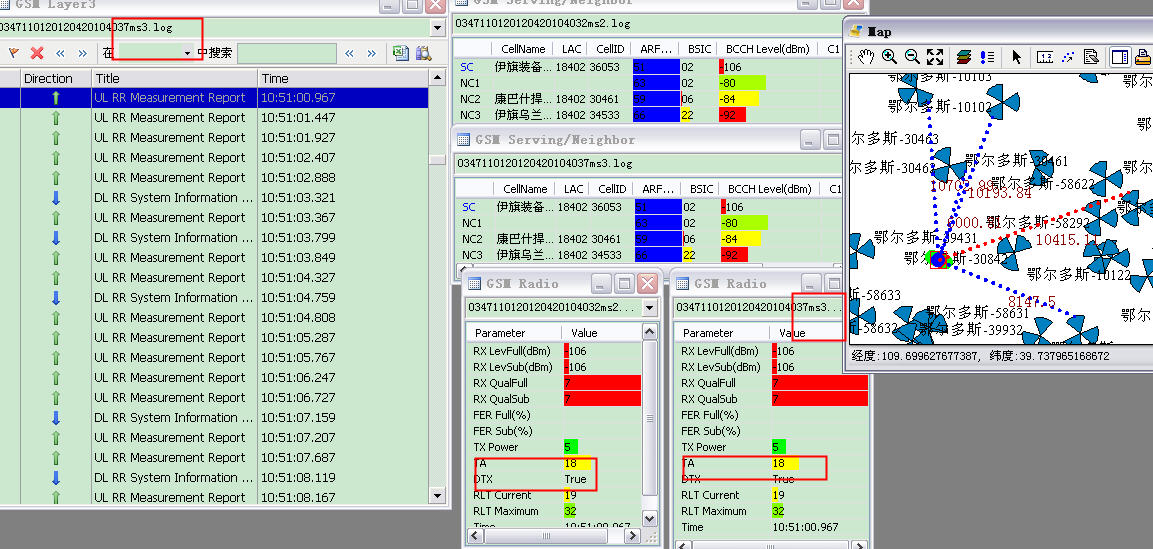Open the binoculars find icon in Layer3
This screenshot has height=549, width=1153.
click(424, 53)
